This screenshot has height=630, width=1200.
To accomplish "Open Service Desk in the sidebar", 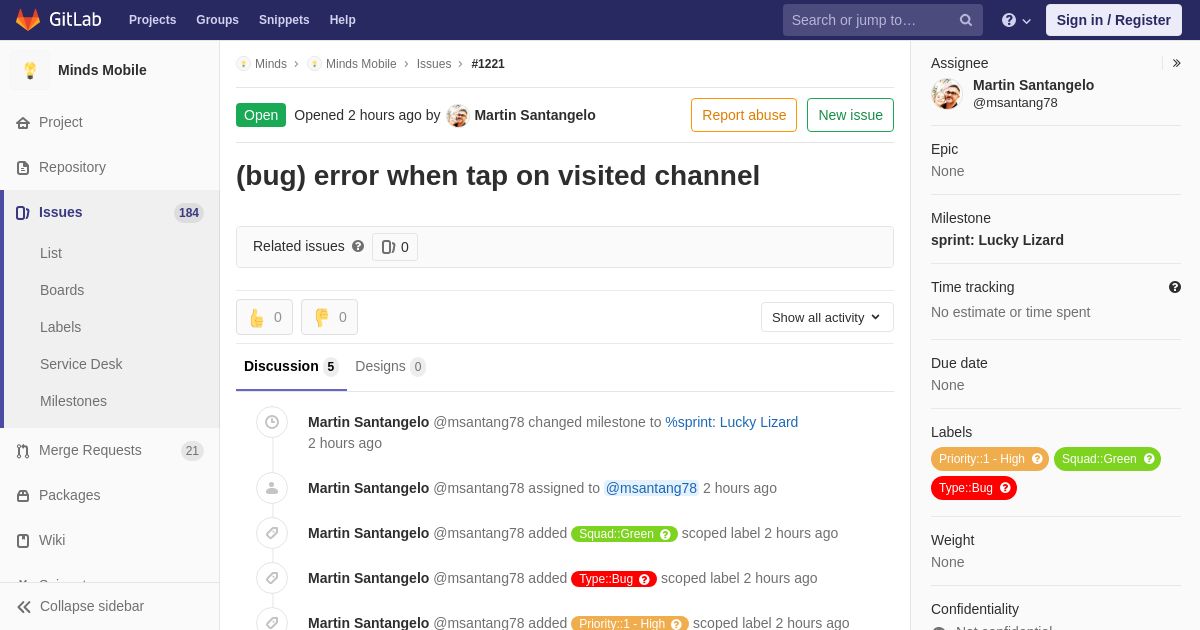I will pyautogui.click(x=81, y=364).
